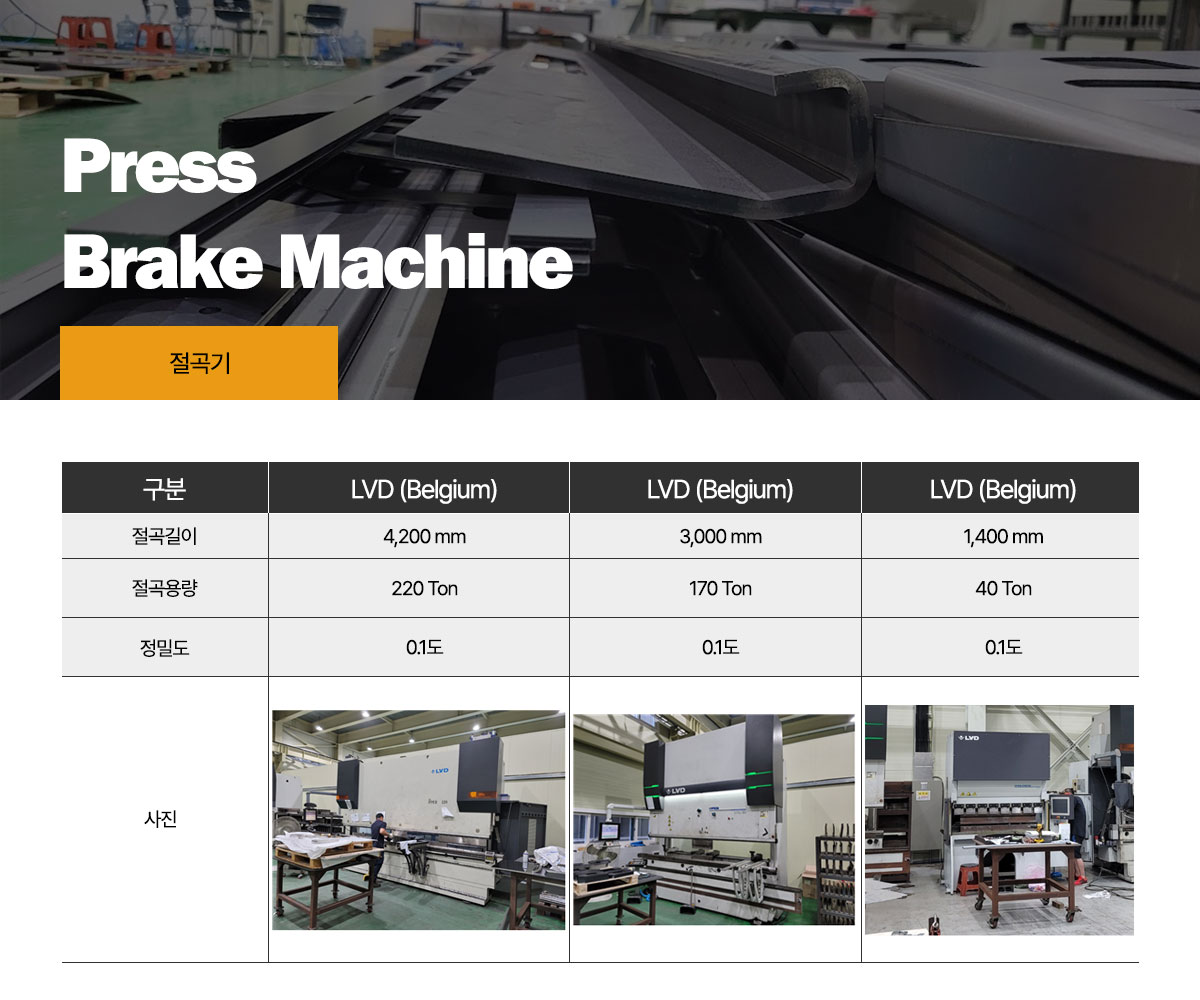The height and width of the screenshot is (1000, 1200).
Task: Select the 정밀도 row label
Action: click(x=165, y=647)
